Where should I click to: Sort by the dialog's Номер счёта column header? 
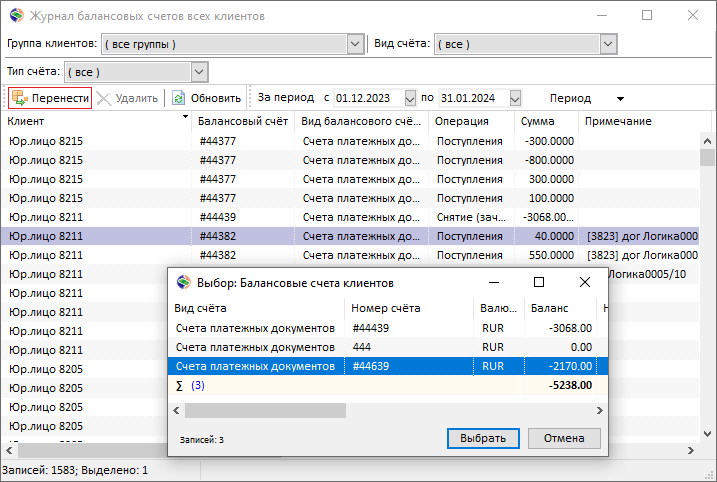409,308
